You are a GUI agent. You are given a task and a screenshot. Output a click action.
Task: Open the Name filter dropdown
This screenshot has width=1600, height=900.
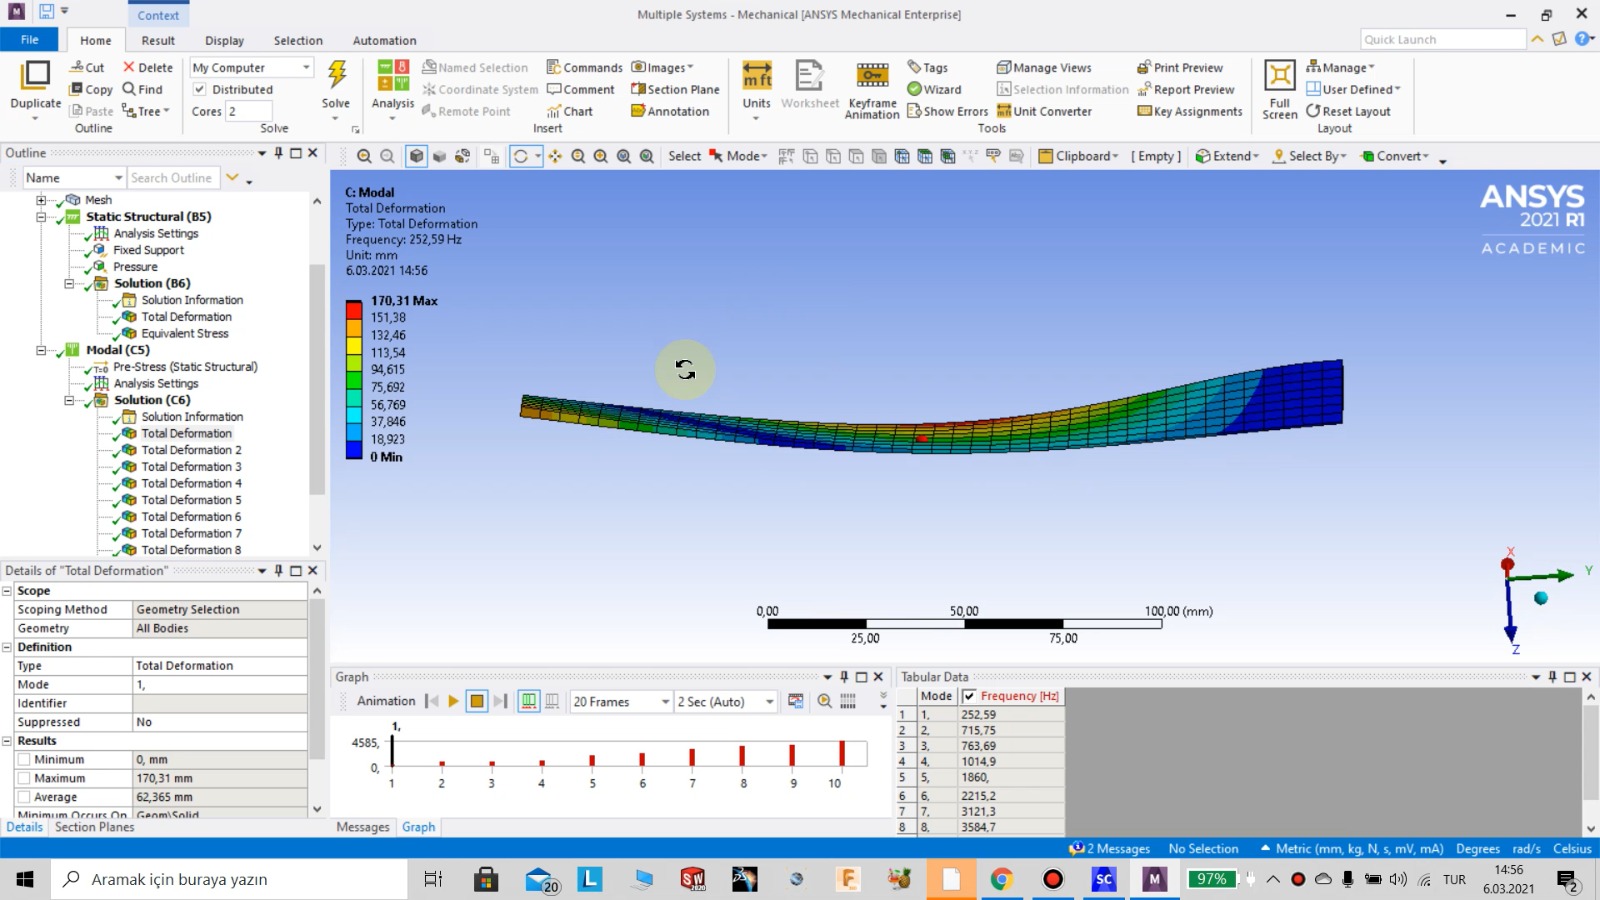click(x=74, y=178)
